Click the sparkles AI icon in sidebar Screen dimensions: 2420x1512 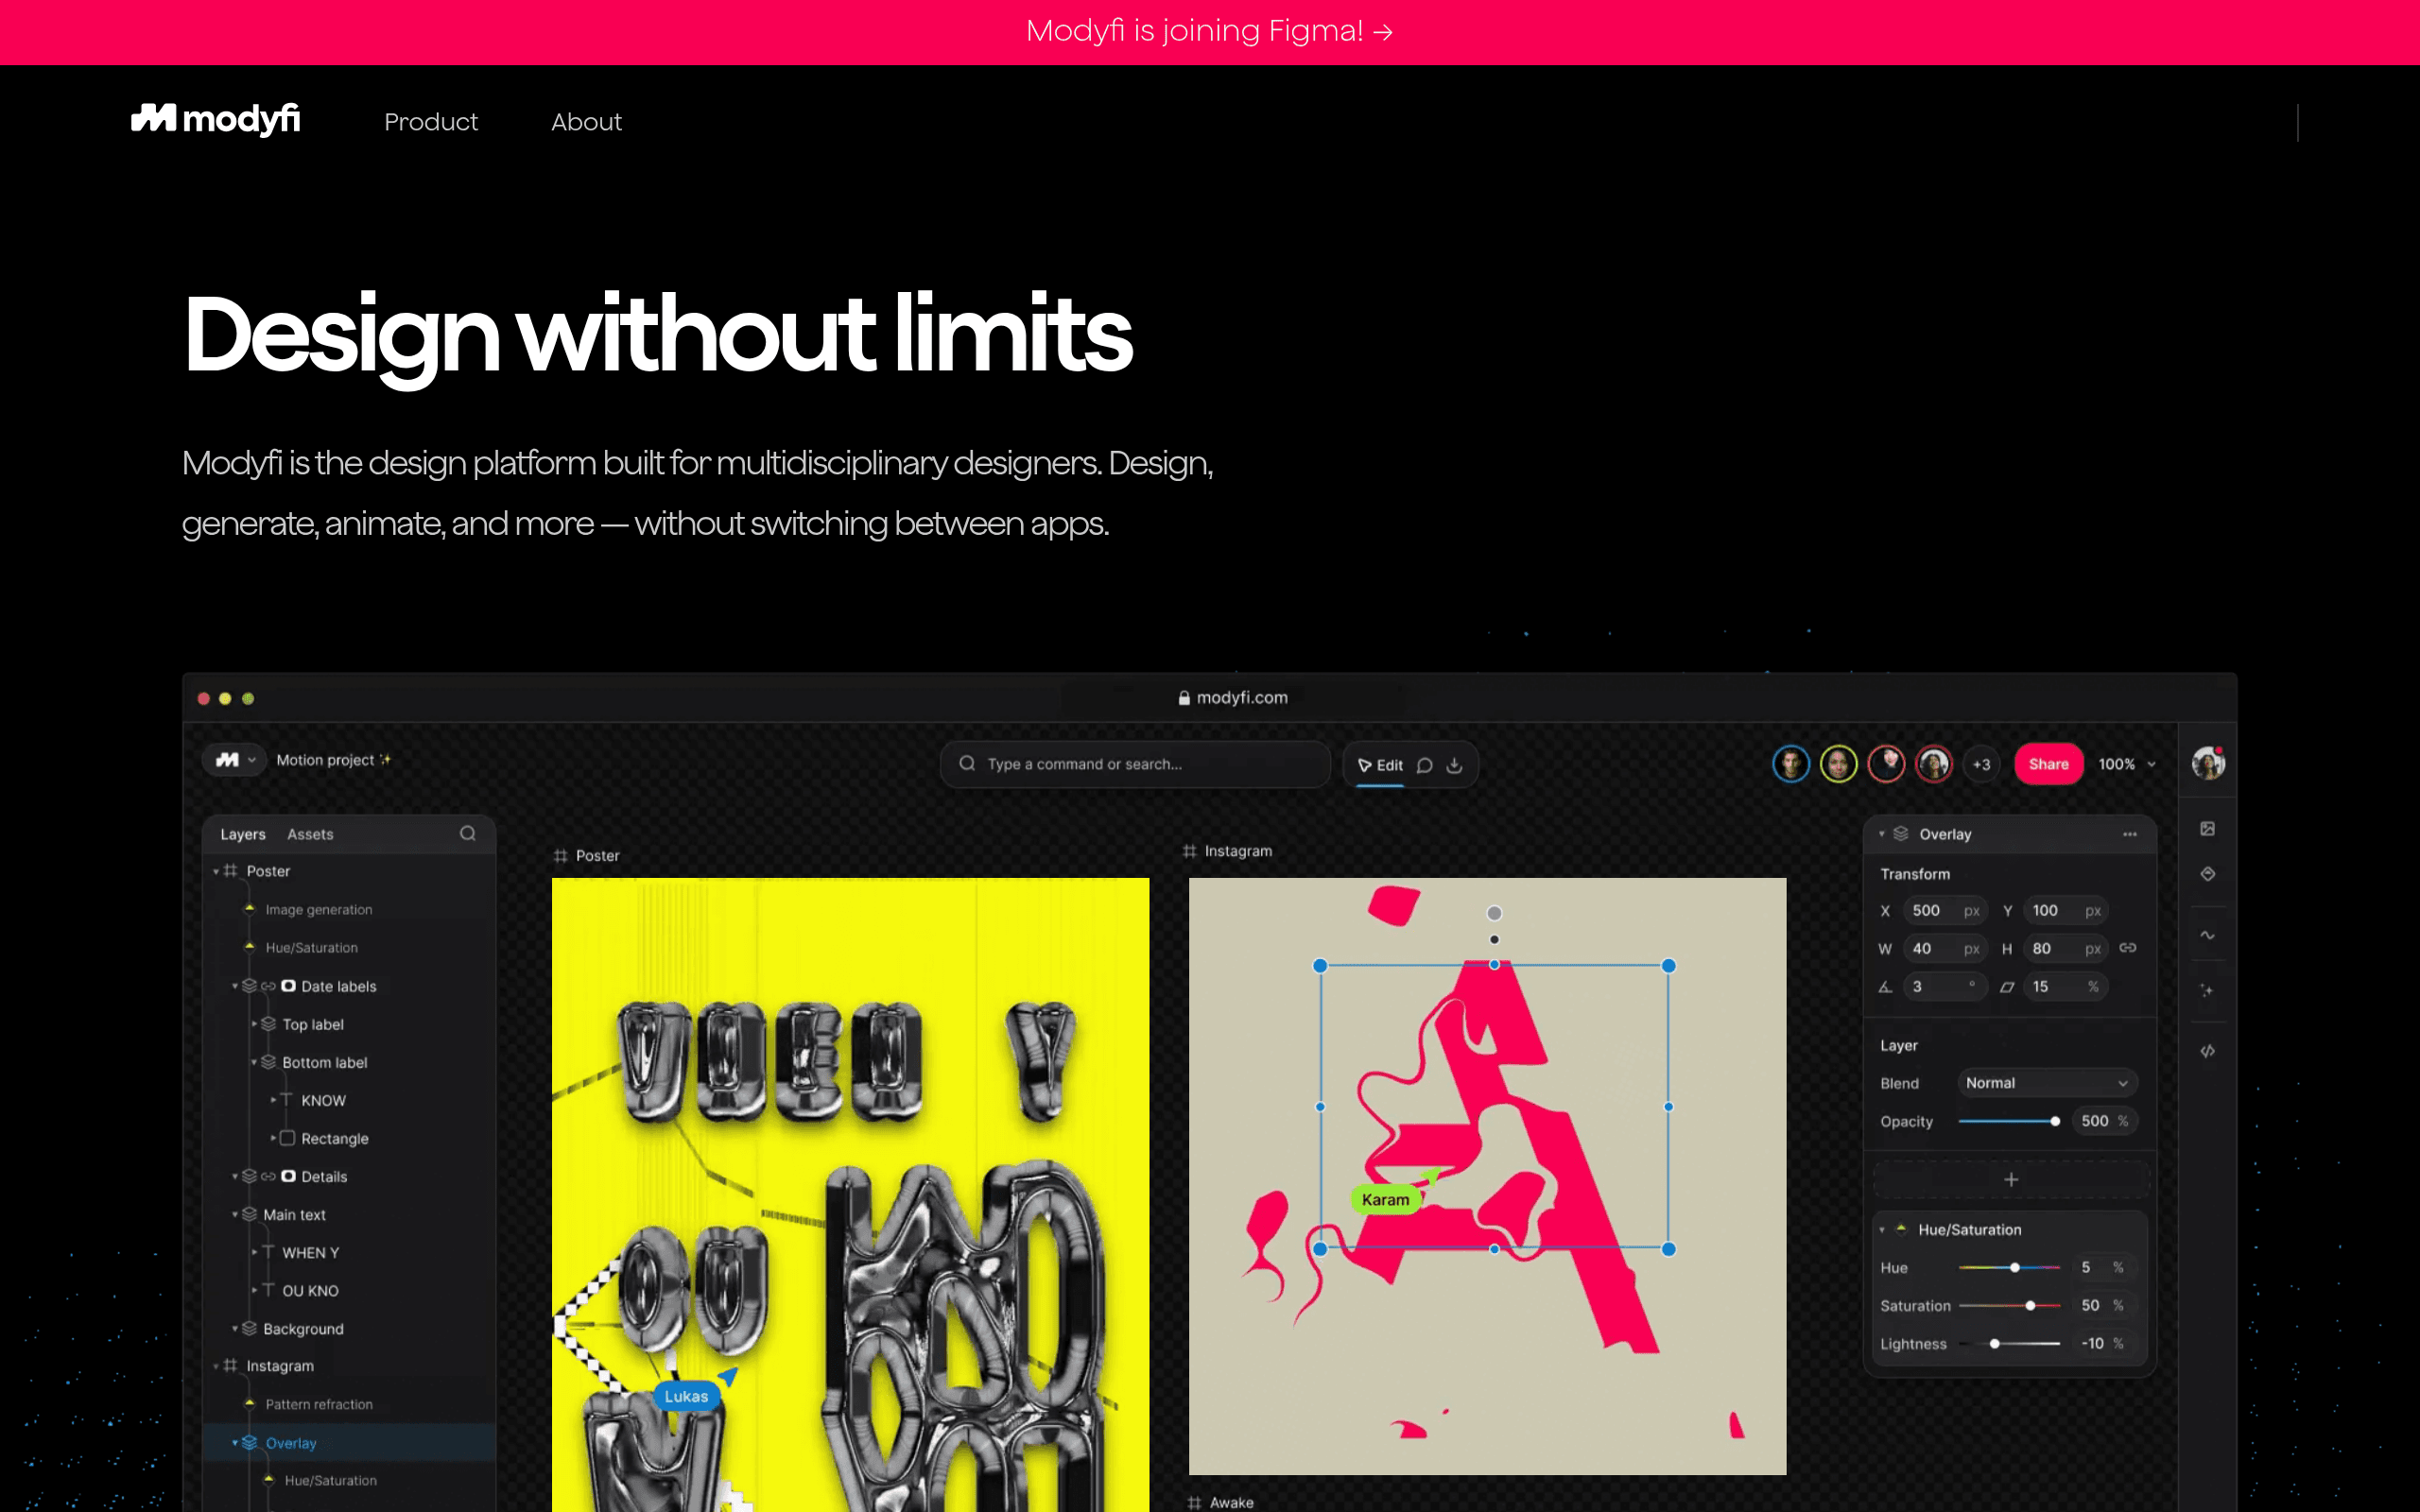pyautogui.click(x=2207, y=990)
